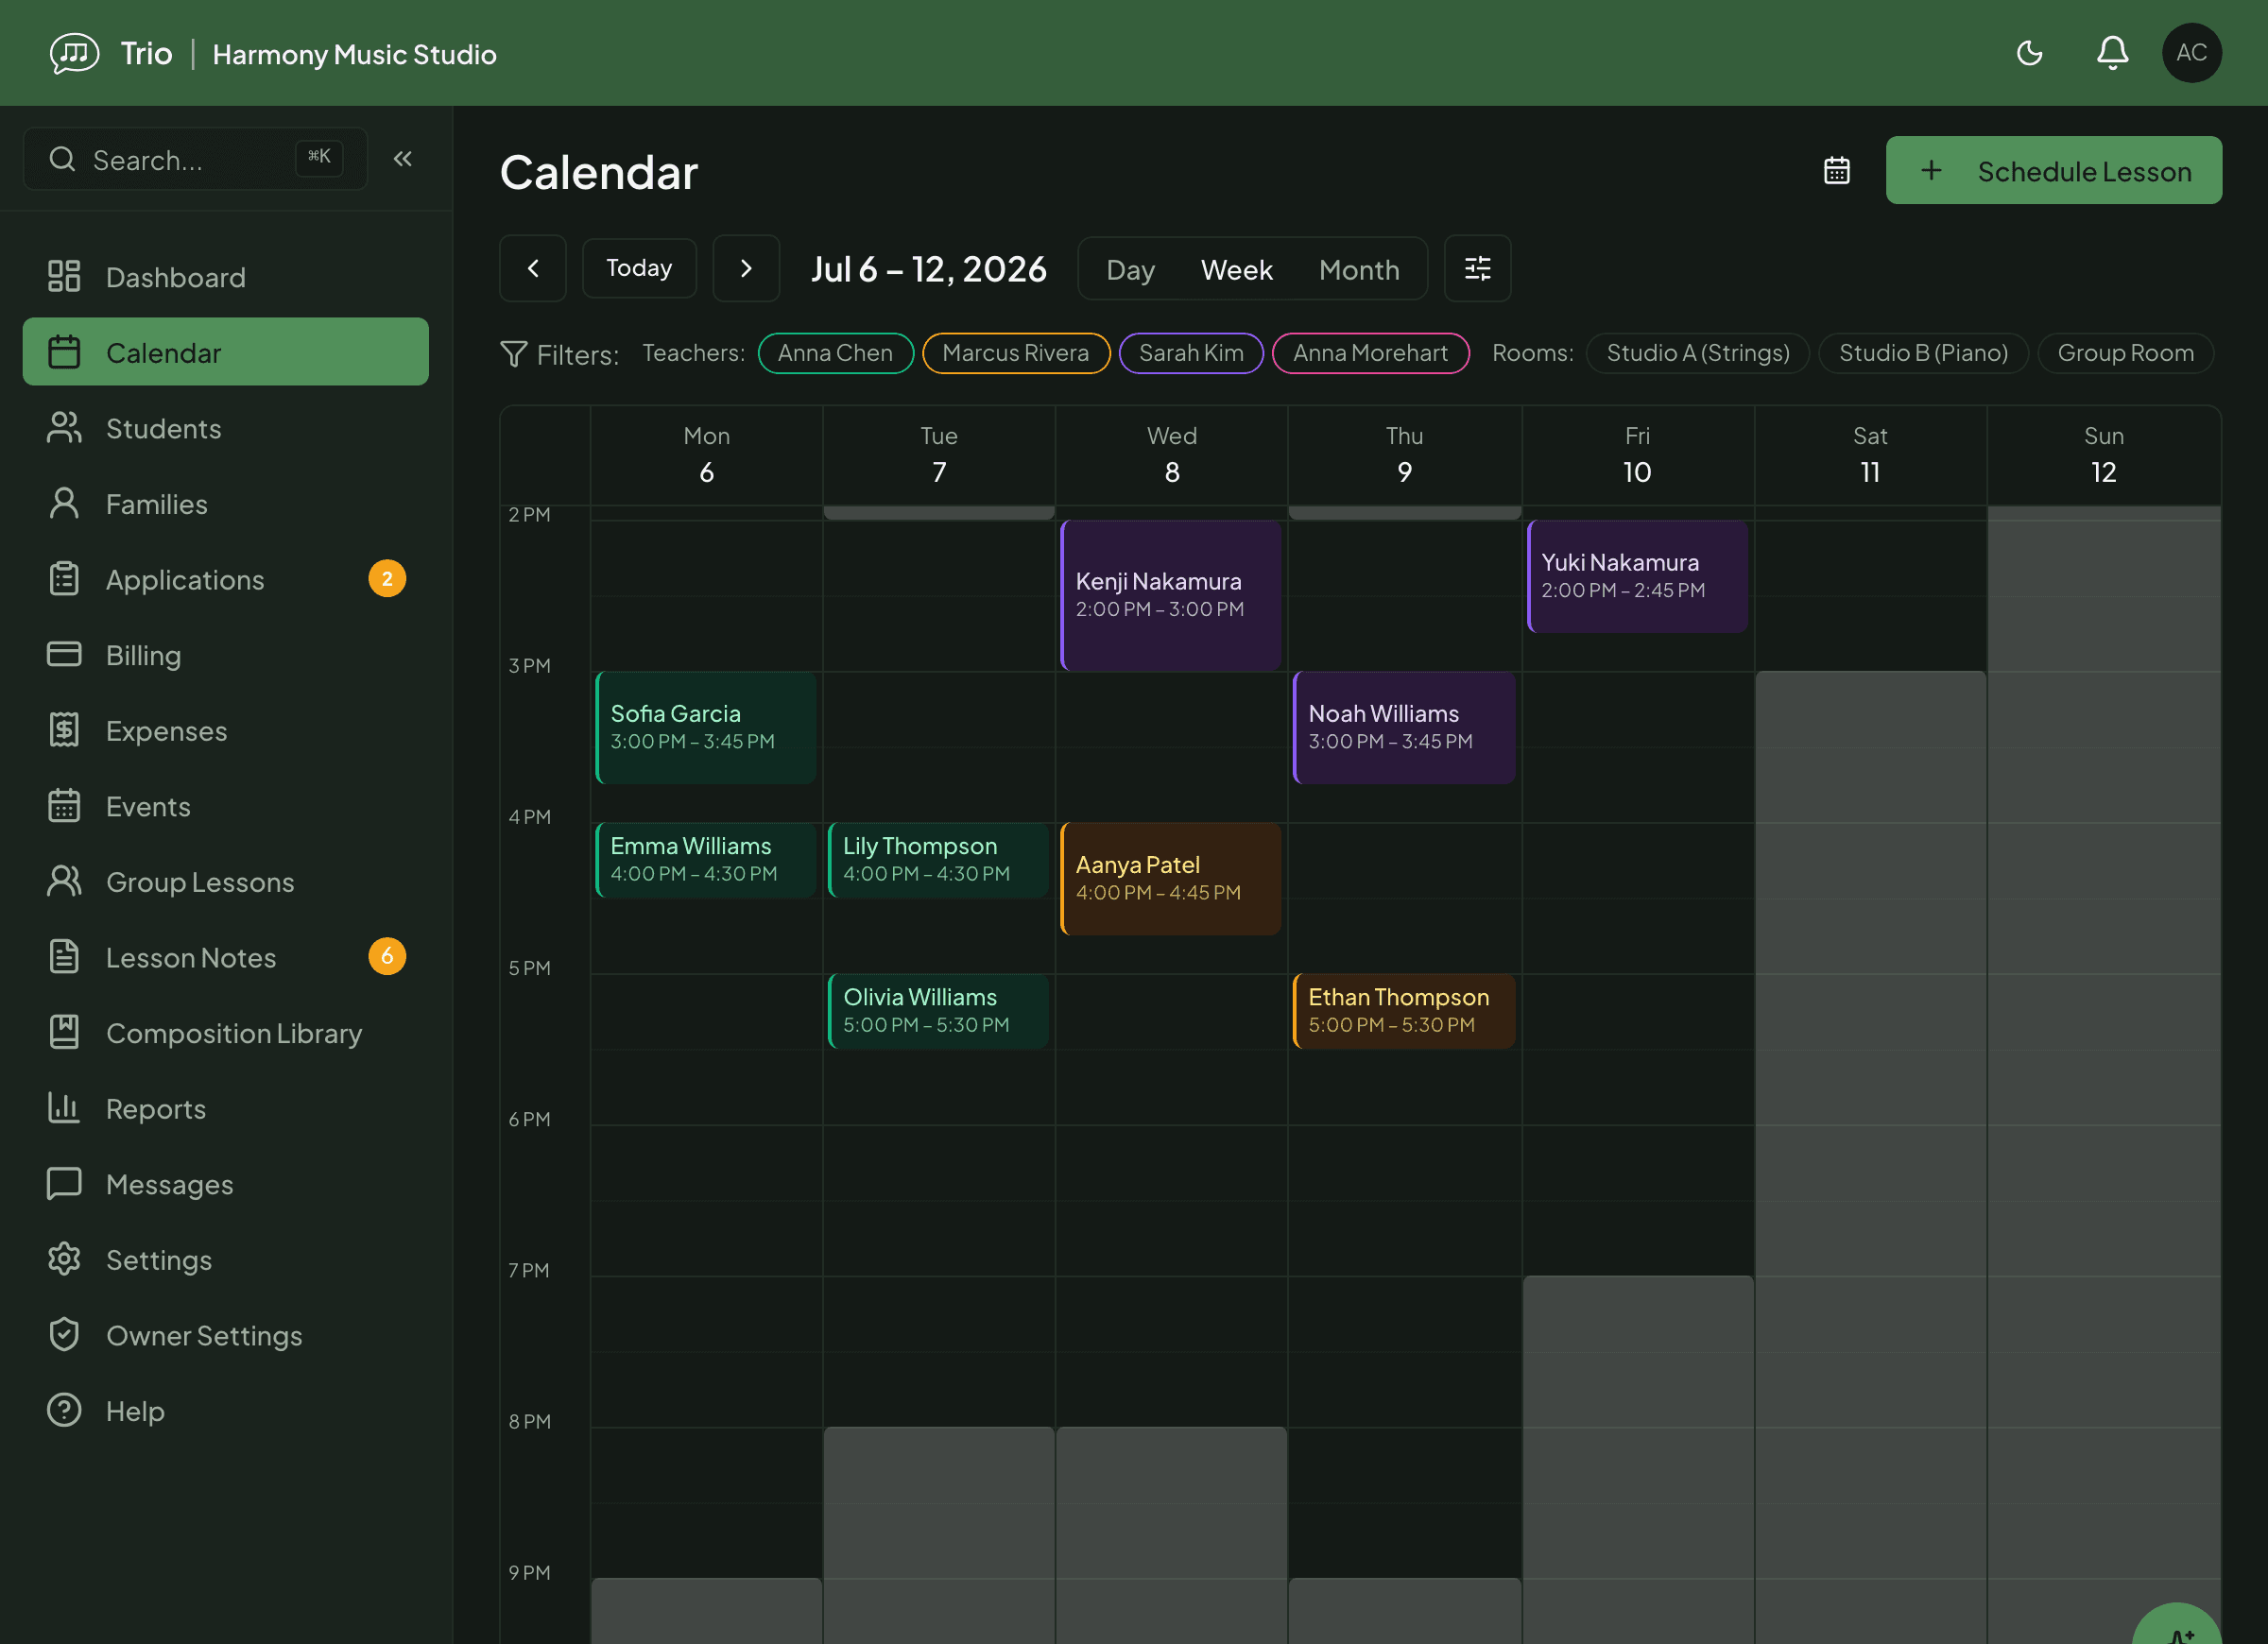The height and width of the screenshot is (1644, 2268).
Task: Open calendar display settings sliders icon
Action: [x=1477, y=268]
